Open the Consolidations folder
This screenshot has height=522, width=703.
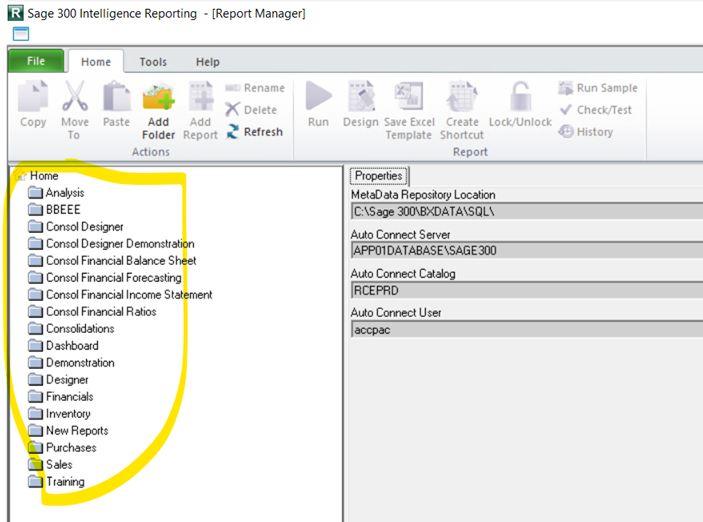tap(71, 329)
